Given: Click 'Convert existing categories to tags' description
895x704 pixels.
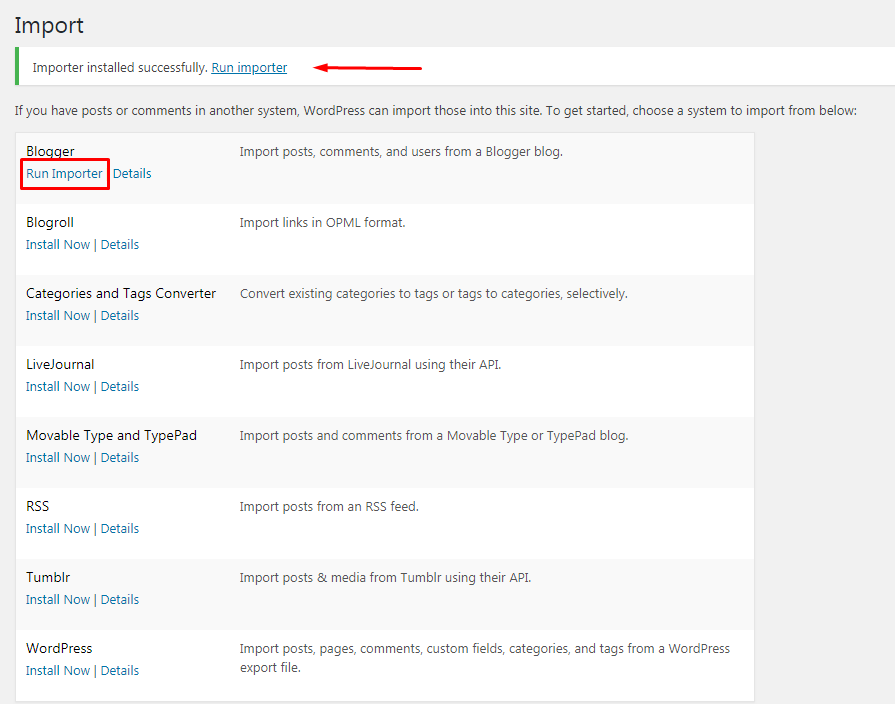Looking at the screenshot, I should pos(433,293).
